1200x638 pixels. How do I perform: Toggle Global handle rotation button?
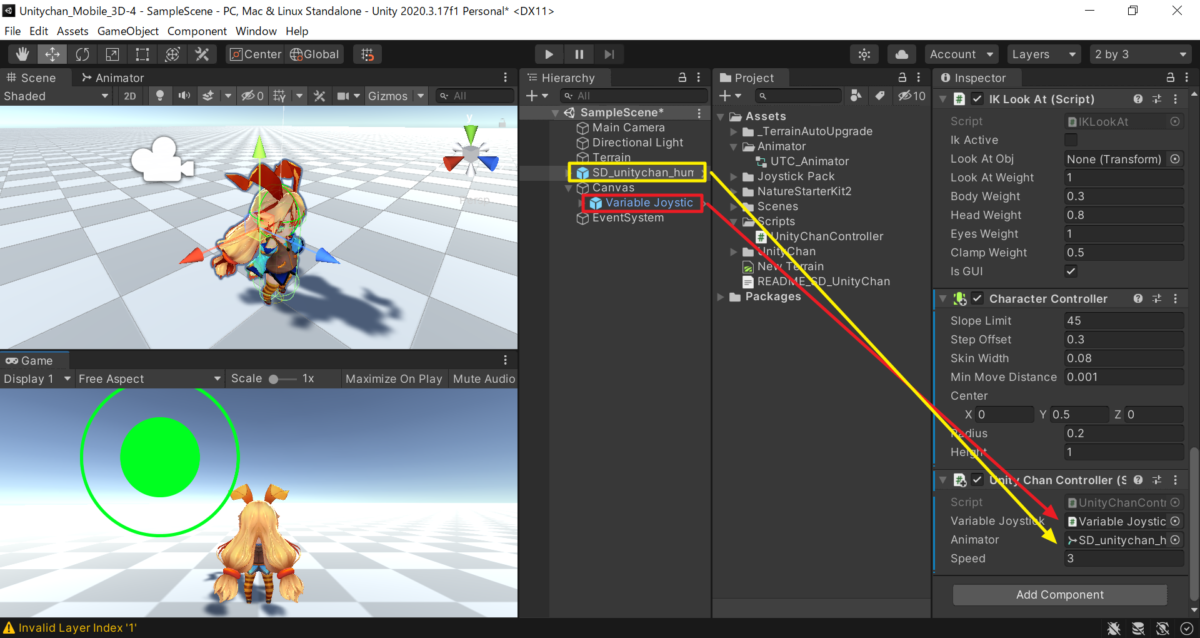click(315, 54)
